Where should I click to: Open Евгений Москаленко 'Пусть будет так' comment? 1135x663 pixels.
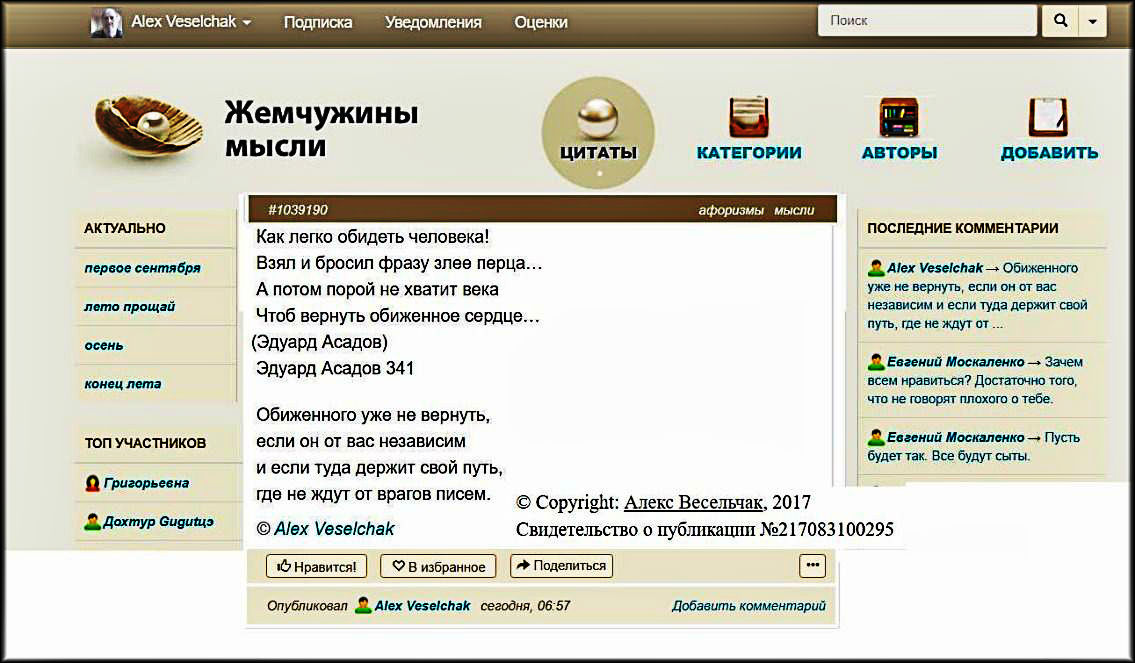click(x=955, y=437)
